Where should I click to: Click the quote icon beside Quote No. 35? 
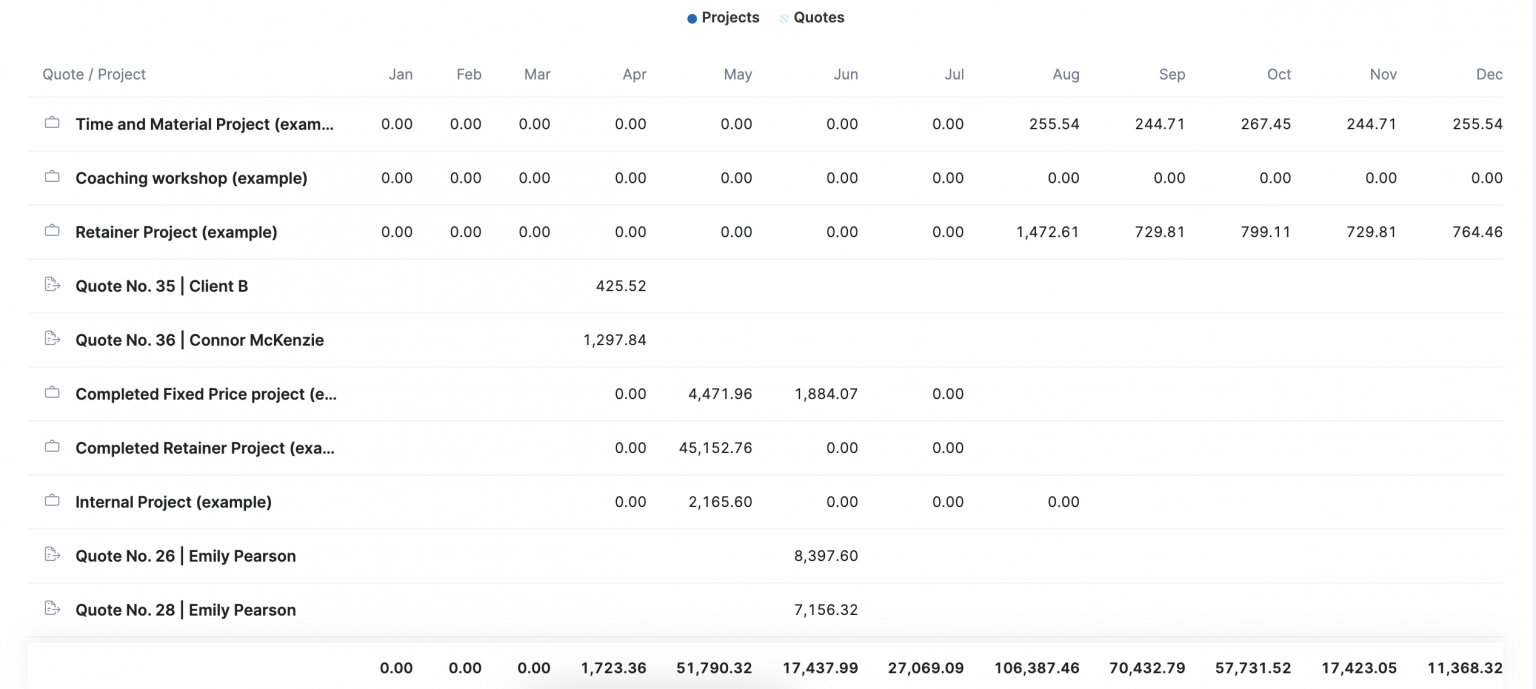pyautogui.click(x=52, y=285)
